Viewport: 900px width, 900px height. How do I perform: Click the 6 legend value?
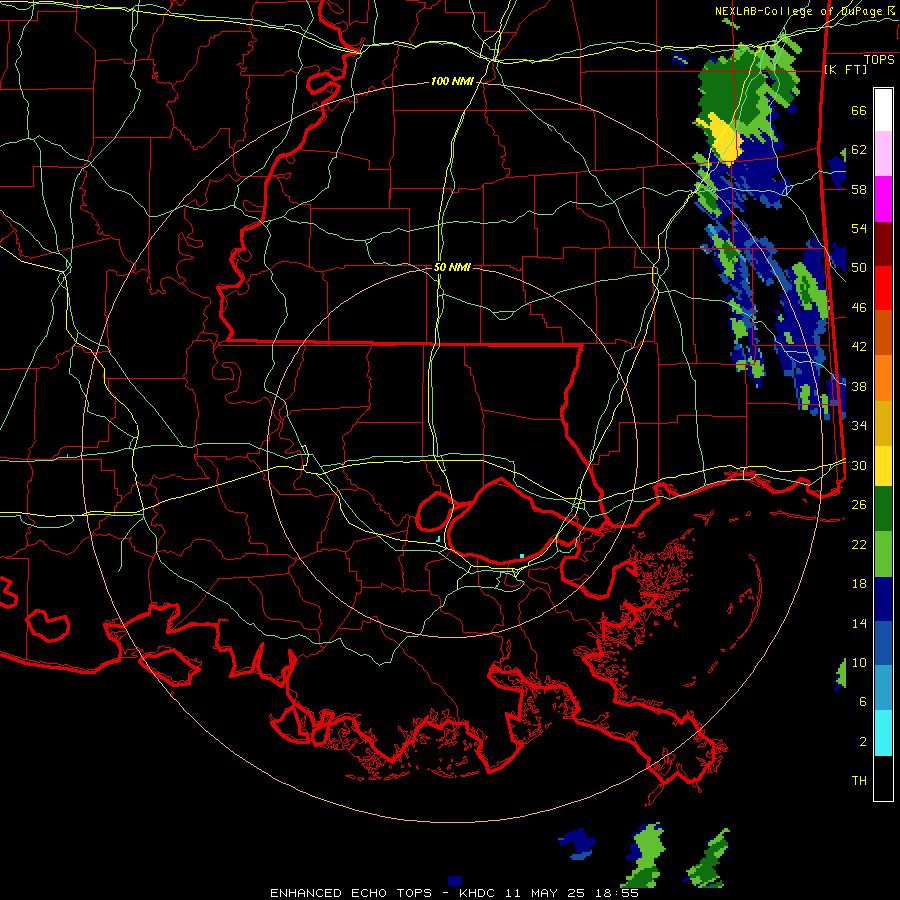click(x=863, y=702)
